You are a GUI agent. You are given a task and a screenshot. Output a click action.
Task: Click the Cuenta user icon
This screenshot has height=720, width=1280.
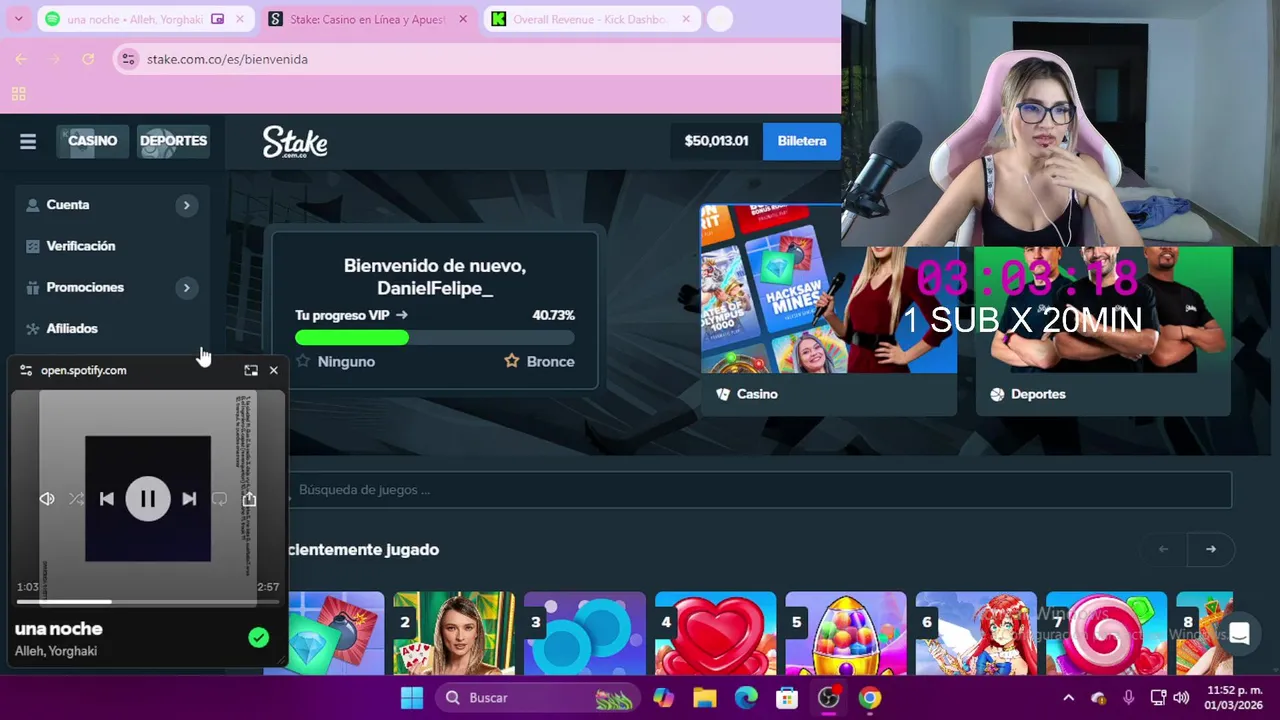(32, 205)
